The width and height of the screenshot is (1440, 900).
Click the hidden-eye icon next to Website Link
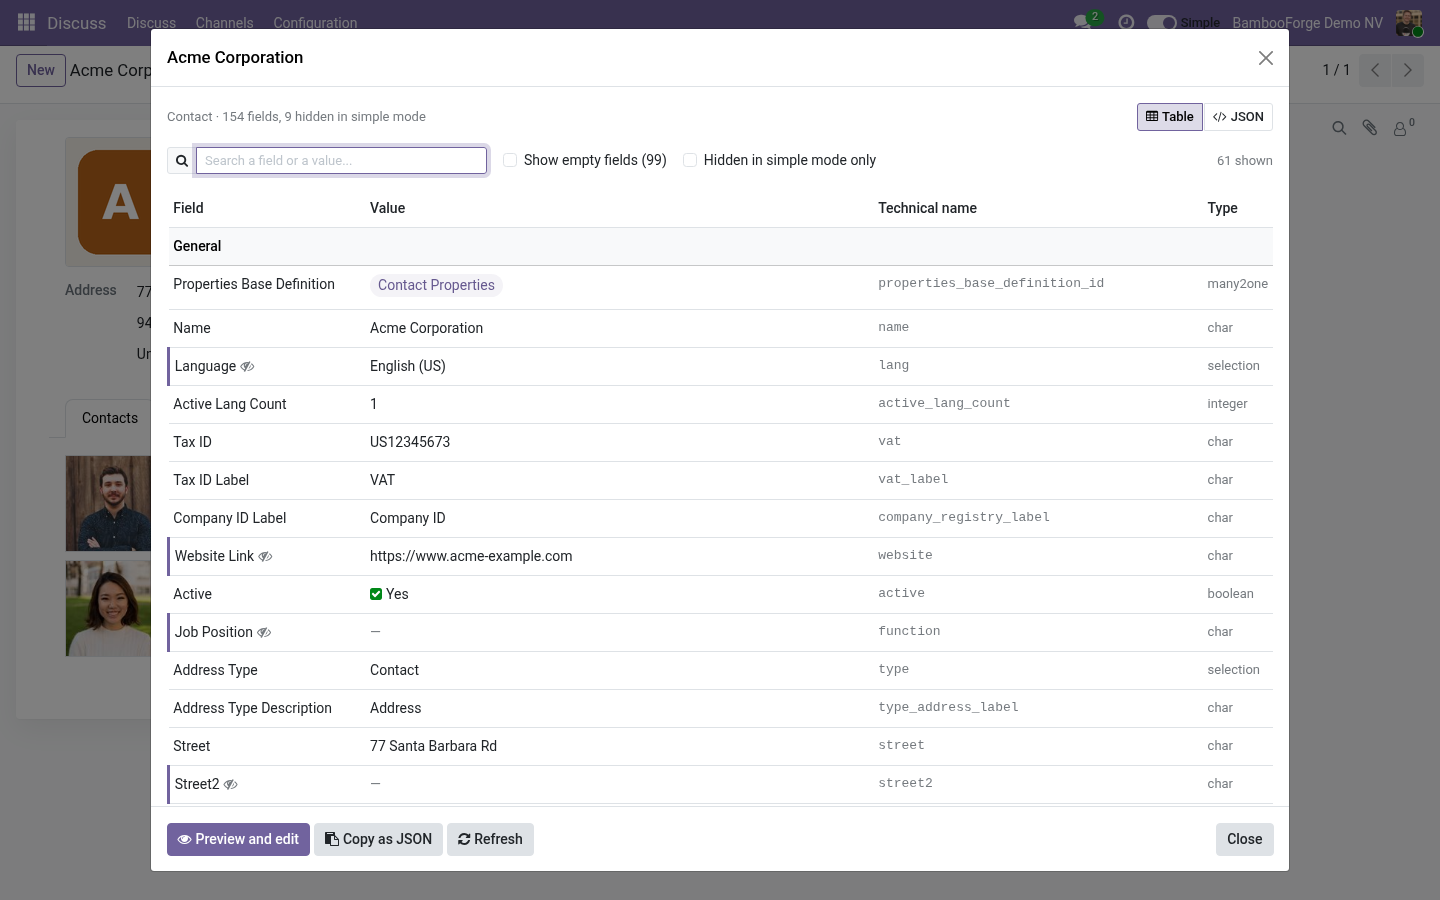[266, 557]
